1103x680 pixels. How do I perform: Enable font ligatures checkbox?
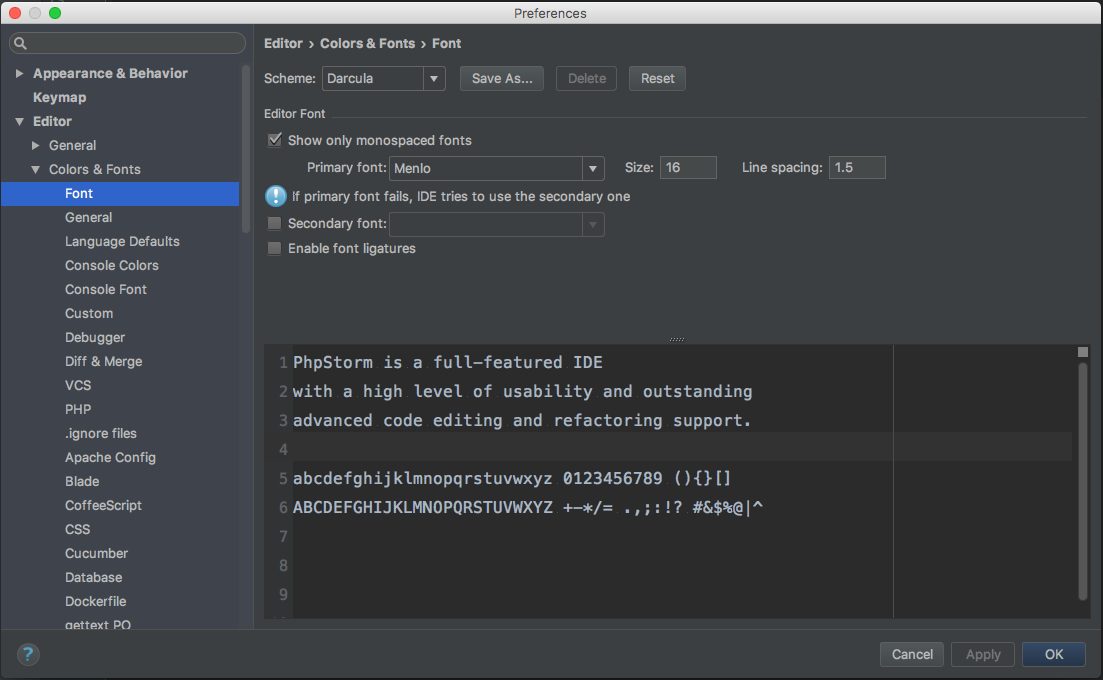(x=275, y=248)
